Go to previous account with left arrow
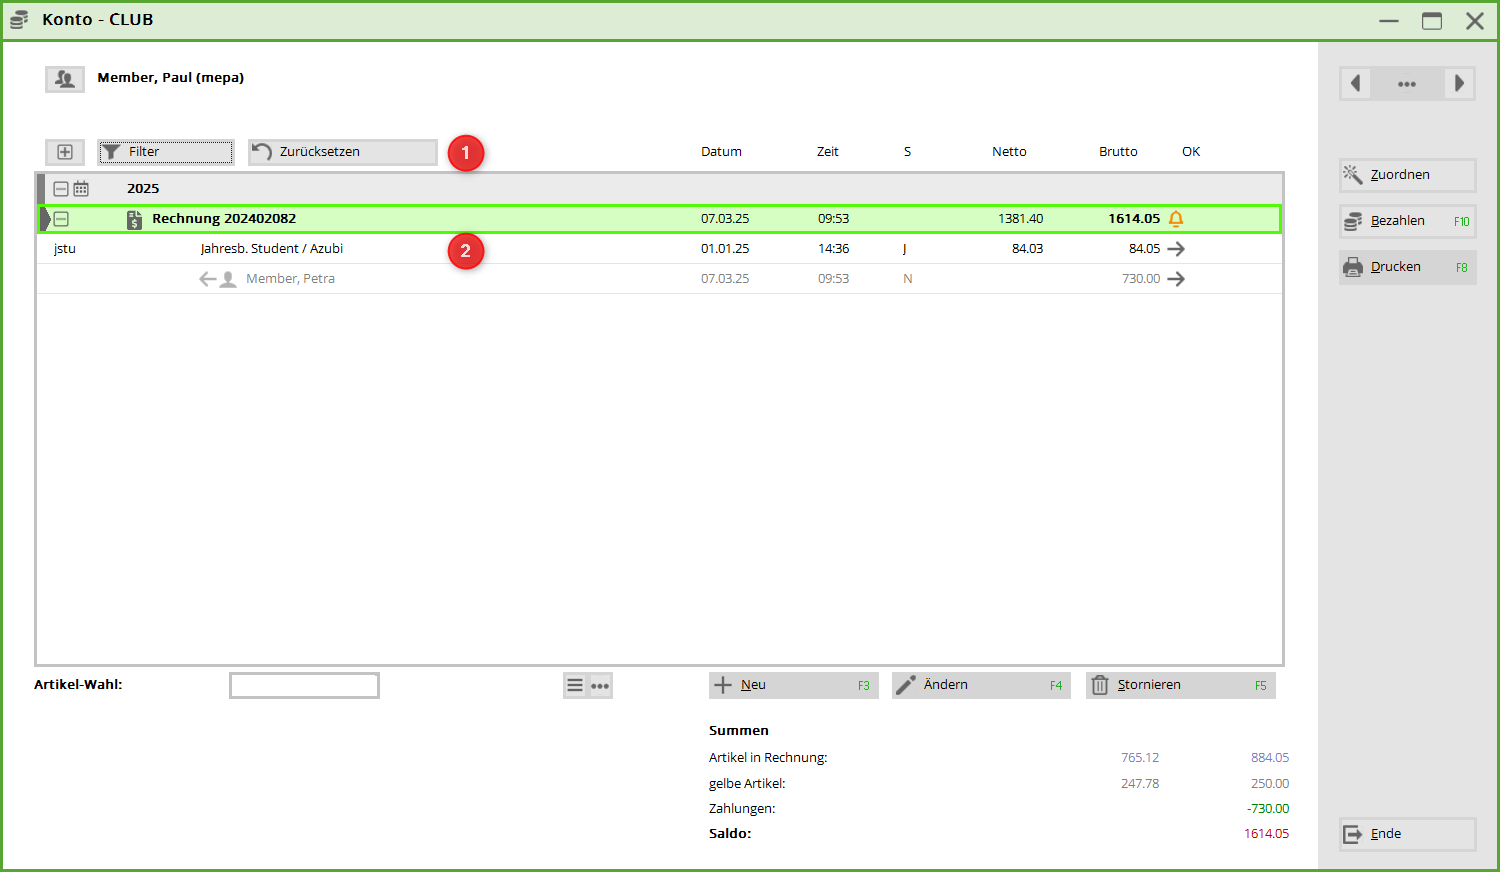Image resolution: width=1500 pixels, height=872 pixels. (1356, 84)
